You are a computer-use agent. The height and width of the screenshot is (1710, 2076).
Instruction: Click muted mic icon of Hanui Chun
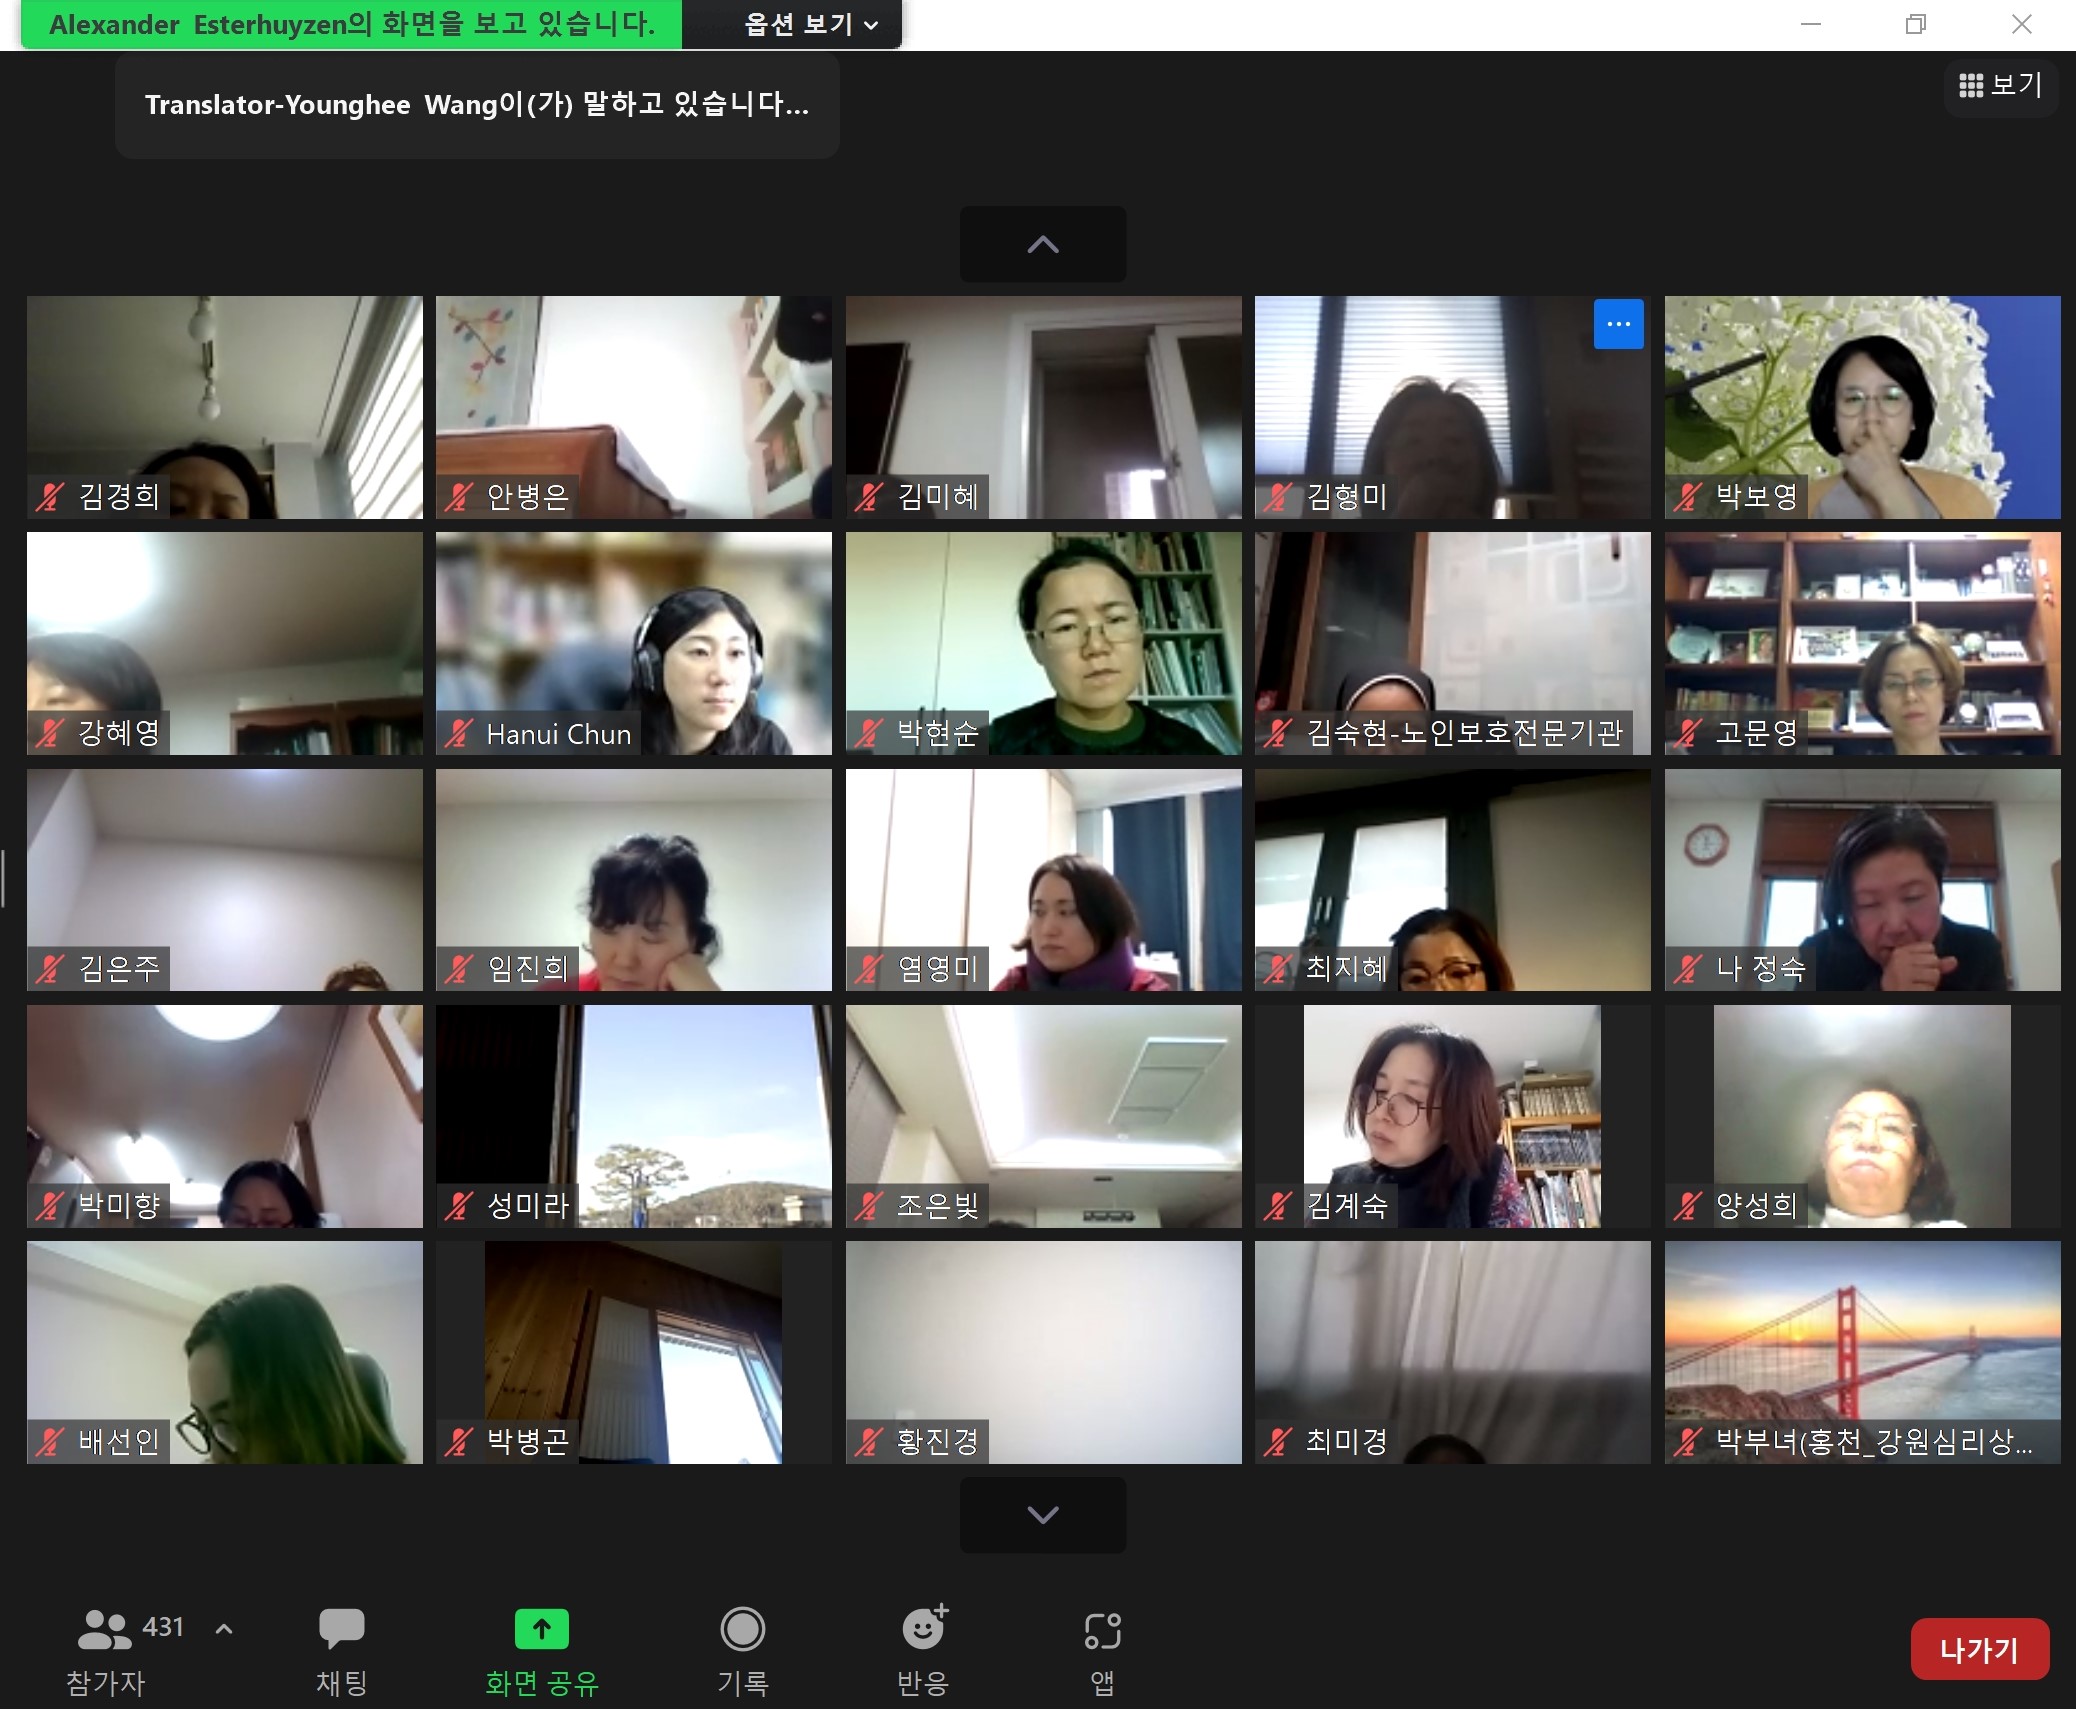click(459, 733)
